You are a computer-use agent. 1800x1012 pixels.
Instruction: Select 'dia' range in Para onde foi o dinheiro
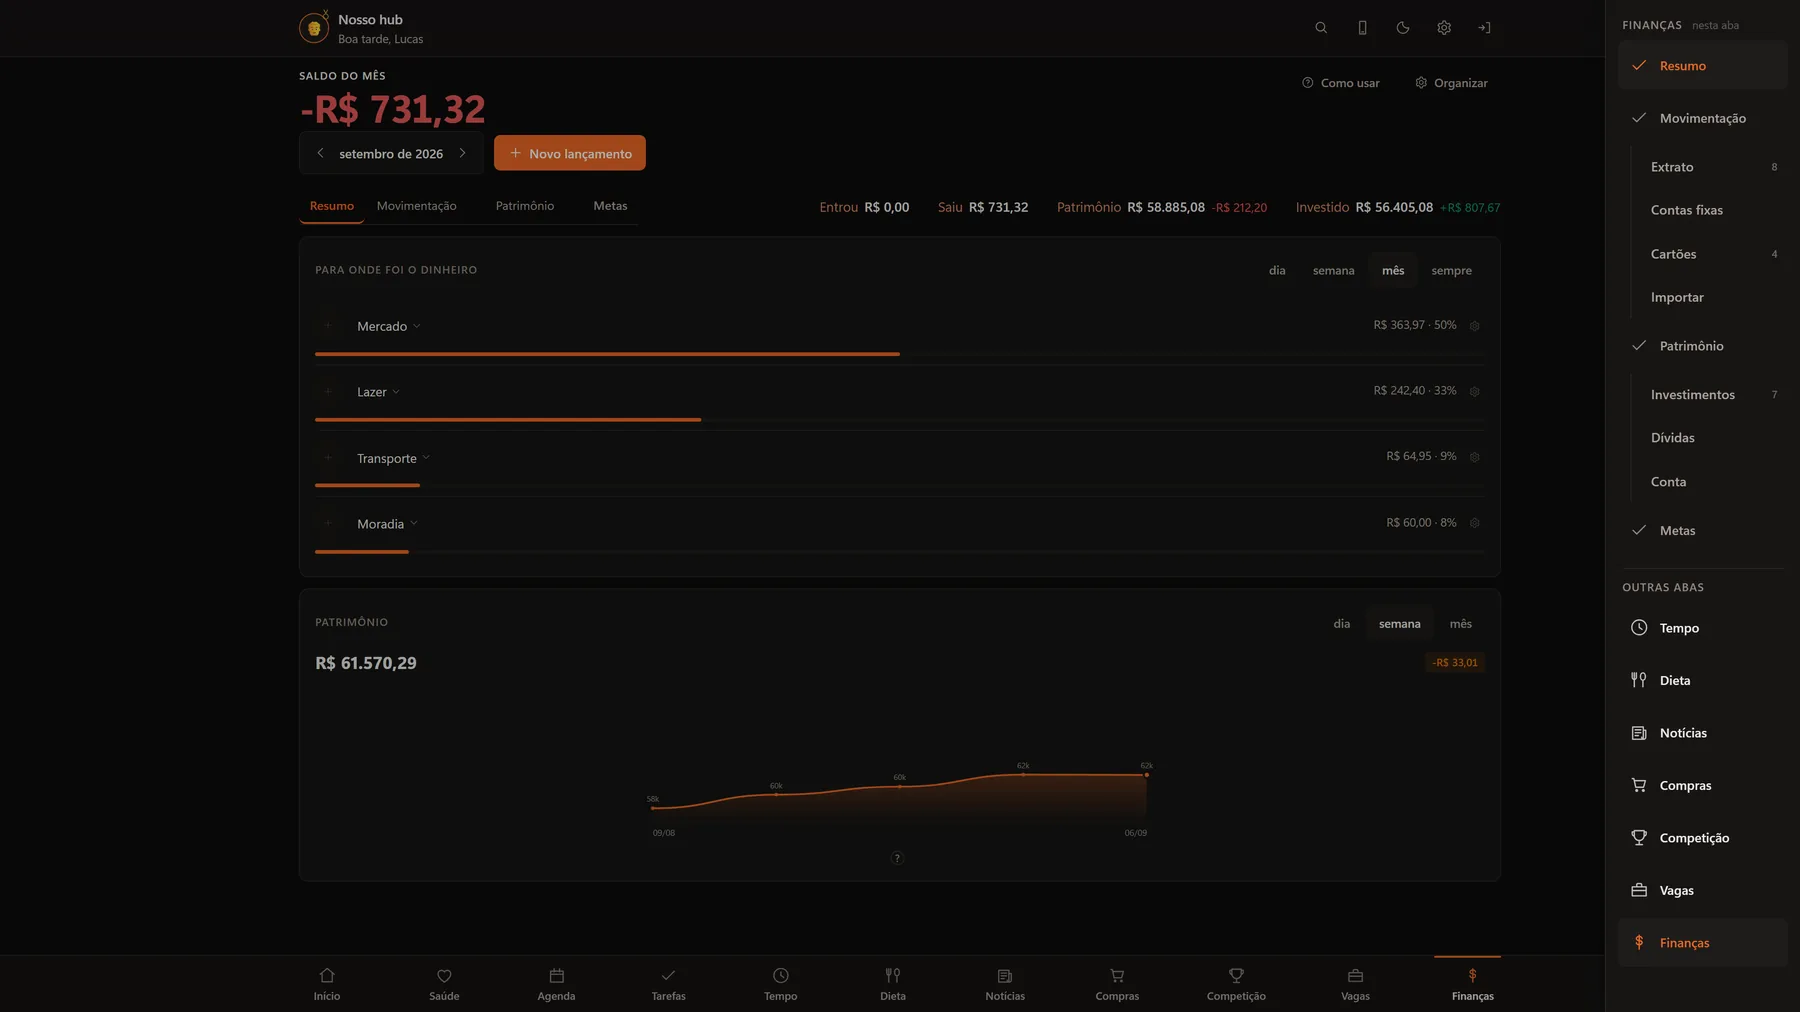click(x=1277, y=271)
